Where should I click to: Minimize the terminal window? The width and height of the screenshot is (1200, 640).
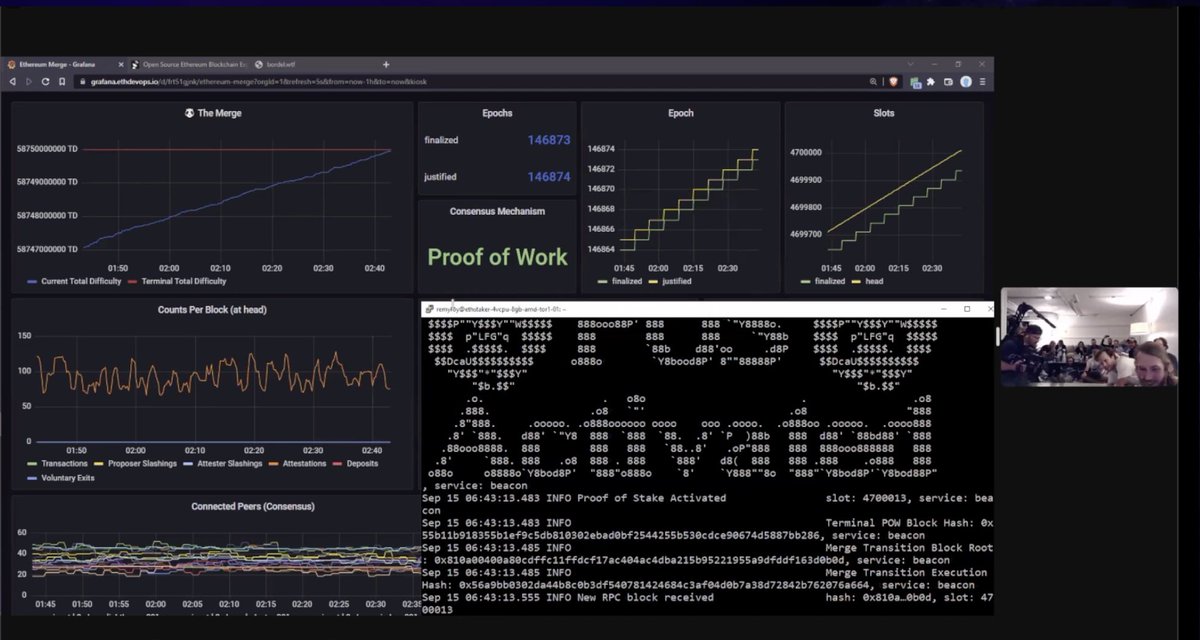[x=946, y=309]
